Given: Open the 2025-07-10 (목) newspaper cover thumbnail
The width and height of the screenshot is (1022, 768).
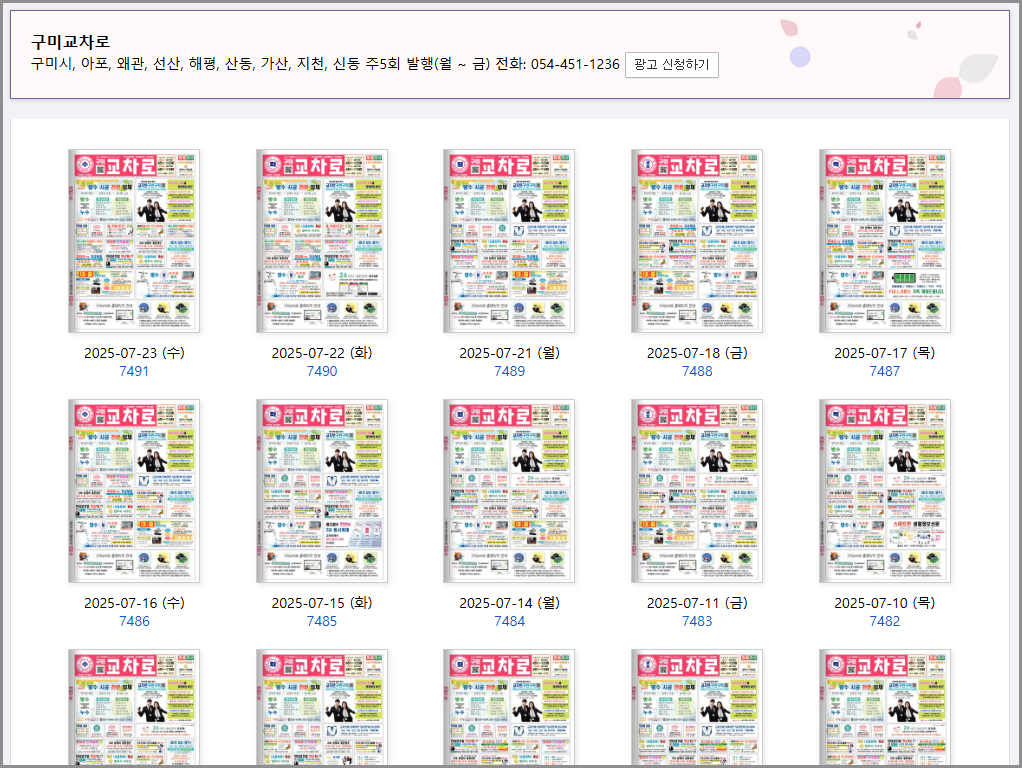Looking at the screenshot, I should (x=885, y=491).
